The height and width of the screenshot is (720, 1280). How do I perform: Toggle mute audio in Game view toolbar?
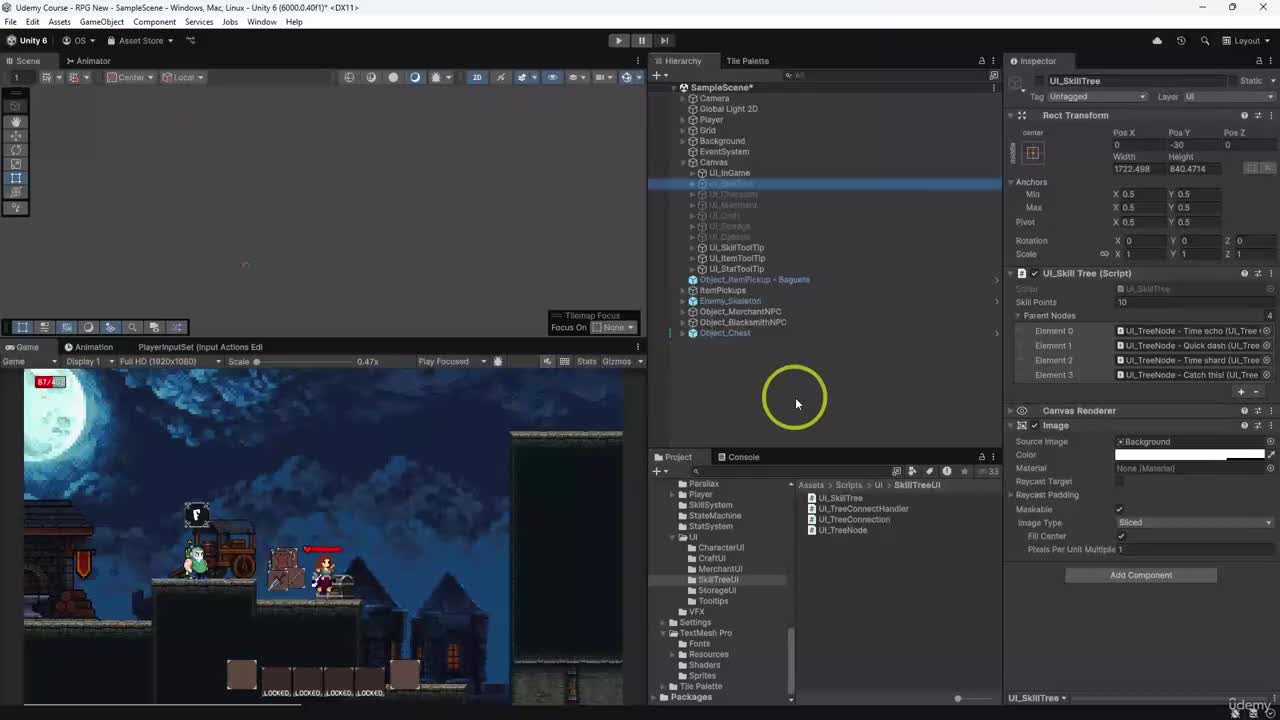(547, 361)
